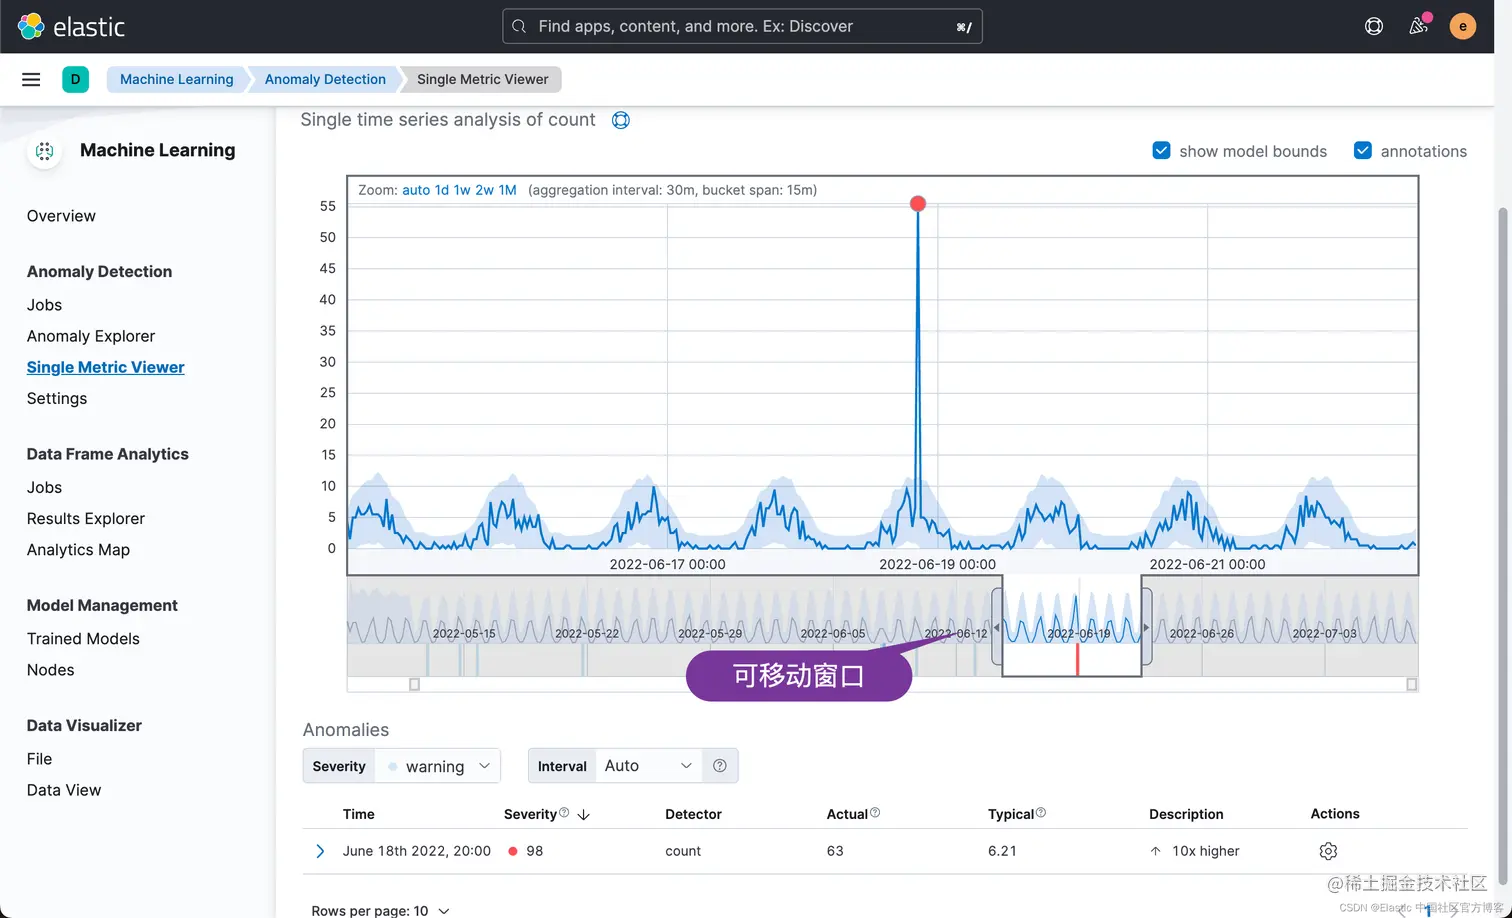Viewport: 1512px width, 918px height.
Task: Open Anomaly Explorer in sidebar
Action: (91, 336)
